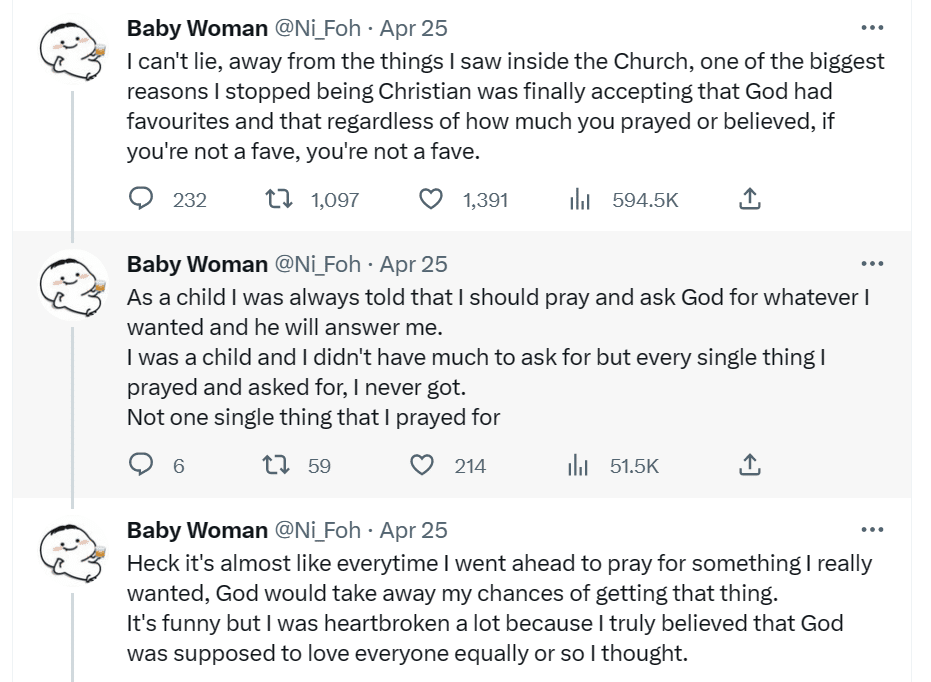
Task: Open the Apr 25 timestamp of third tweet
Action: 414,530
